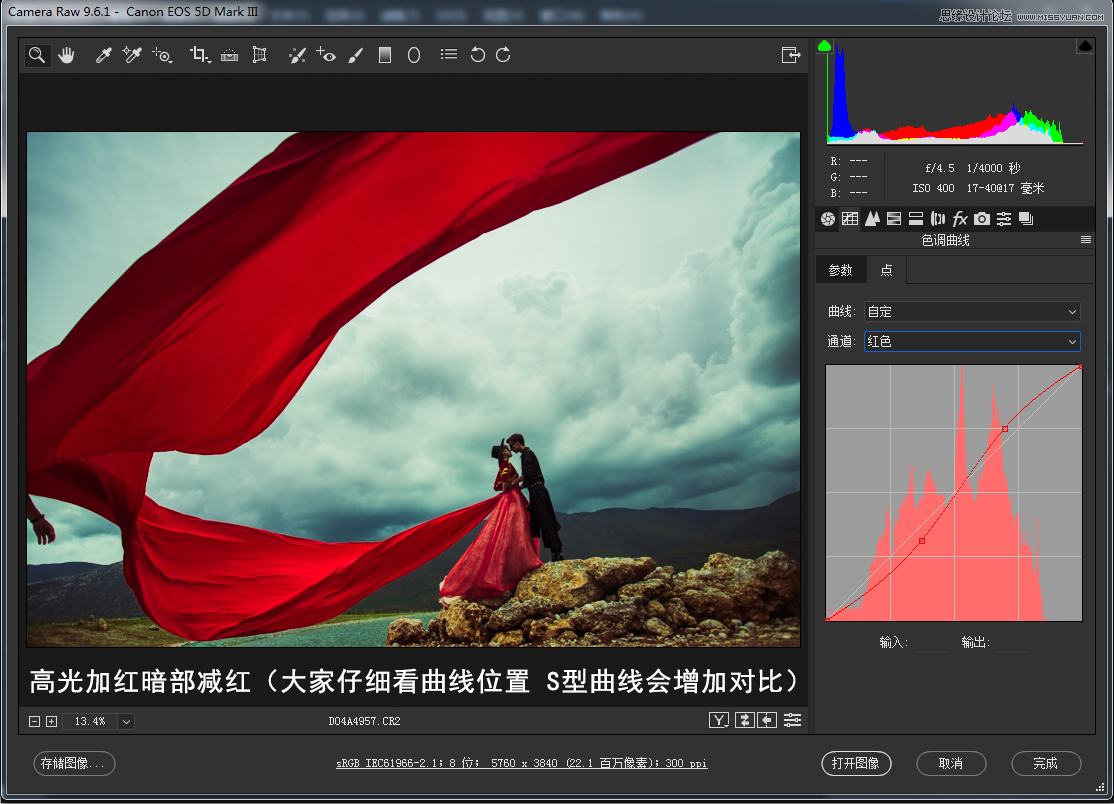Open the 通道 dropdown showing 红色

[x=972, y=342]
